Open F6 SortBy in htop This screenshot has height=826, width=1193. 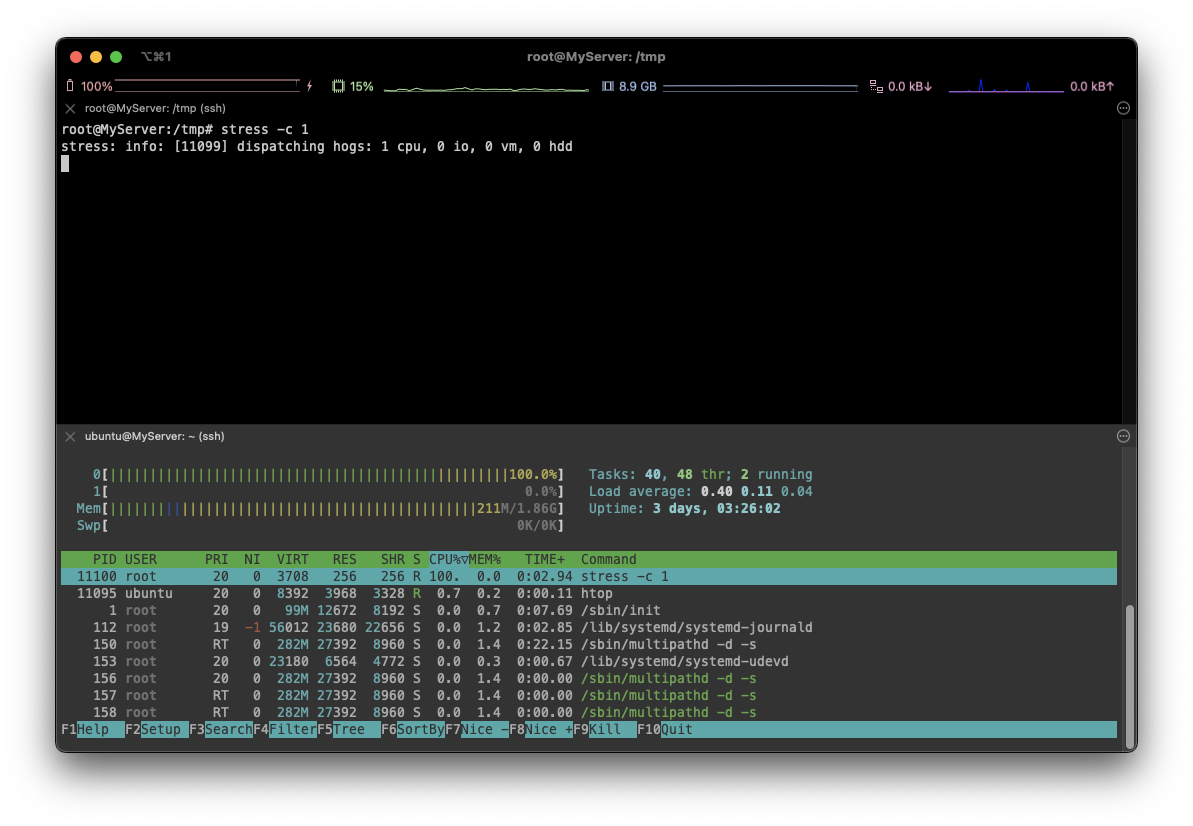pyautogui.click(x=412, y=729)
